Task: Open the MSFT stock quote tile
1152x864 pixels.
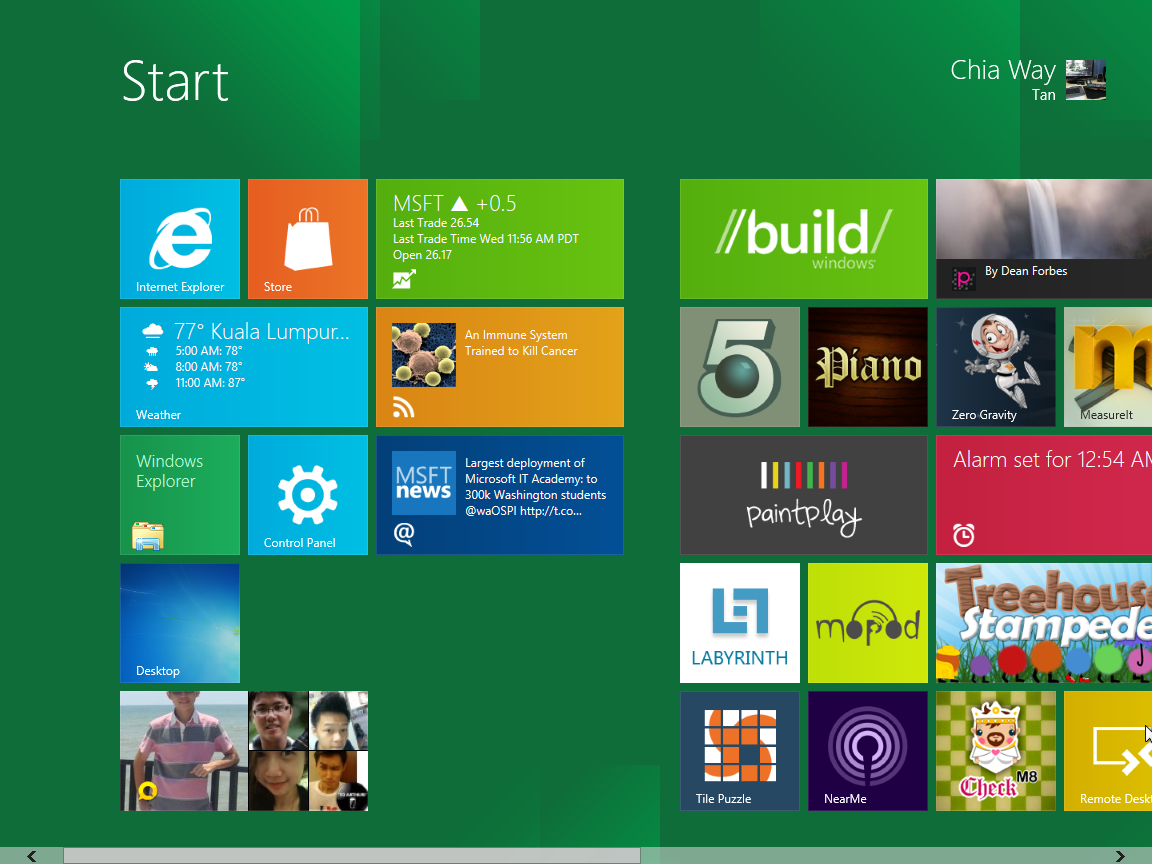Action: pyautogui.click(x=500, y=239)
